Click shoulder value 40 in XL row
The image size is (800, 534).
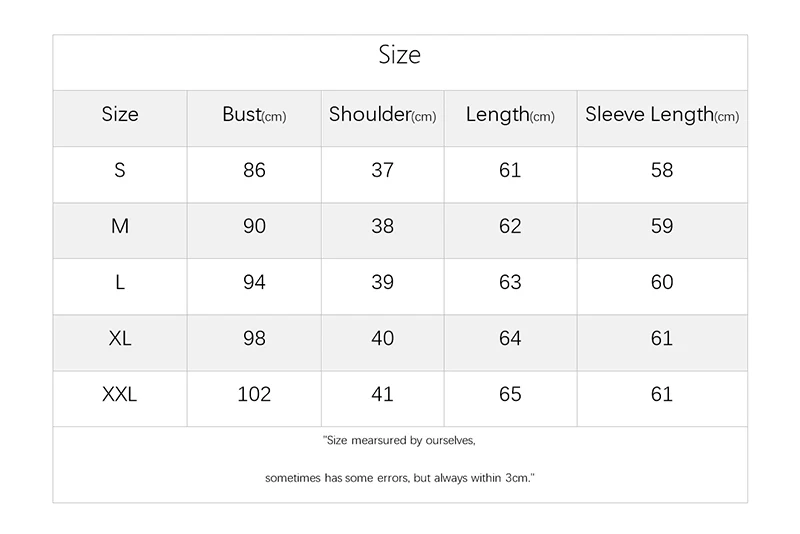383,338
